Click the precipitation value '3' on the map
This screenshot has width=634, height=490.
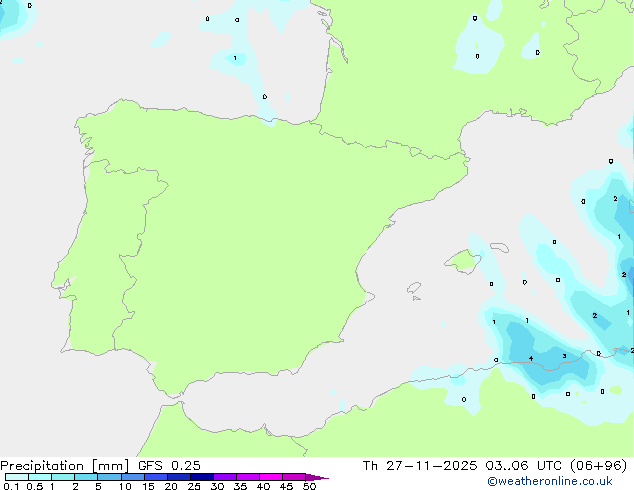[x=564, y=356]
